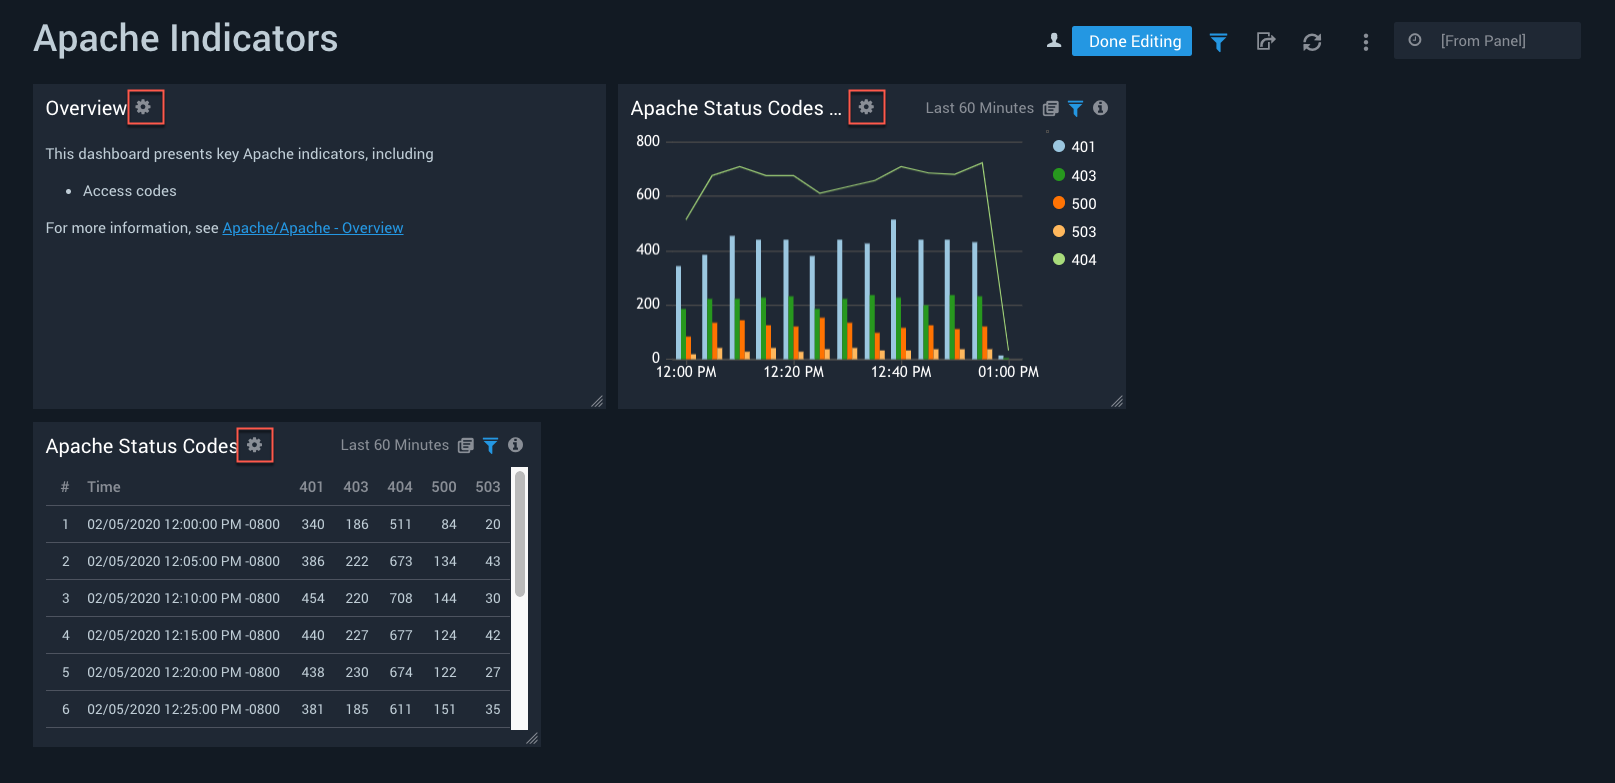Open the three-dot more options menu

tap(1365, 42)
